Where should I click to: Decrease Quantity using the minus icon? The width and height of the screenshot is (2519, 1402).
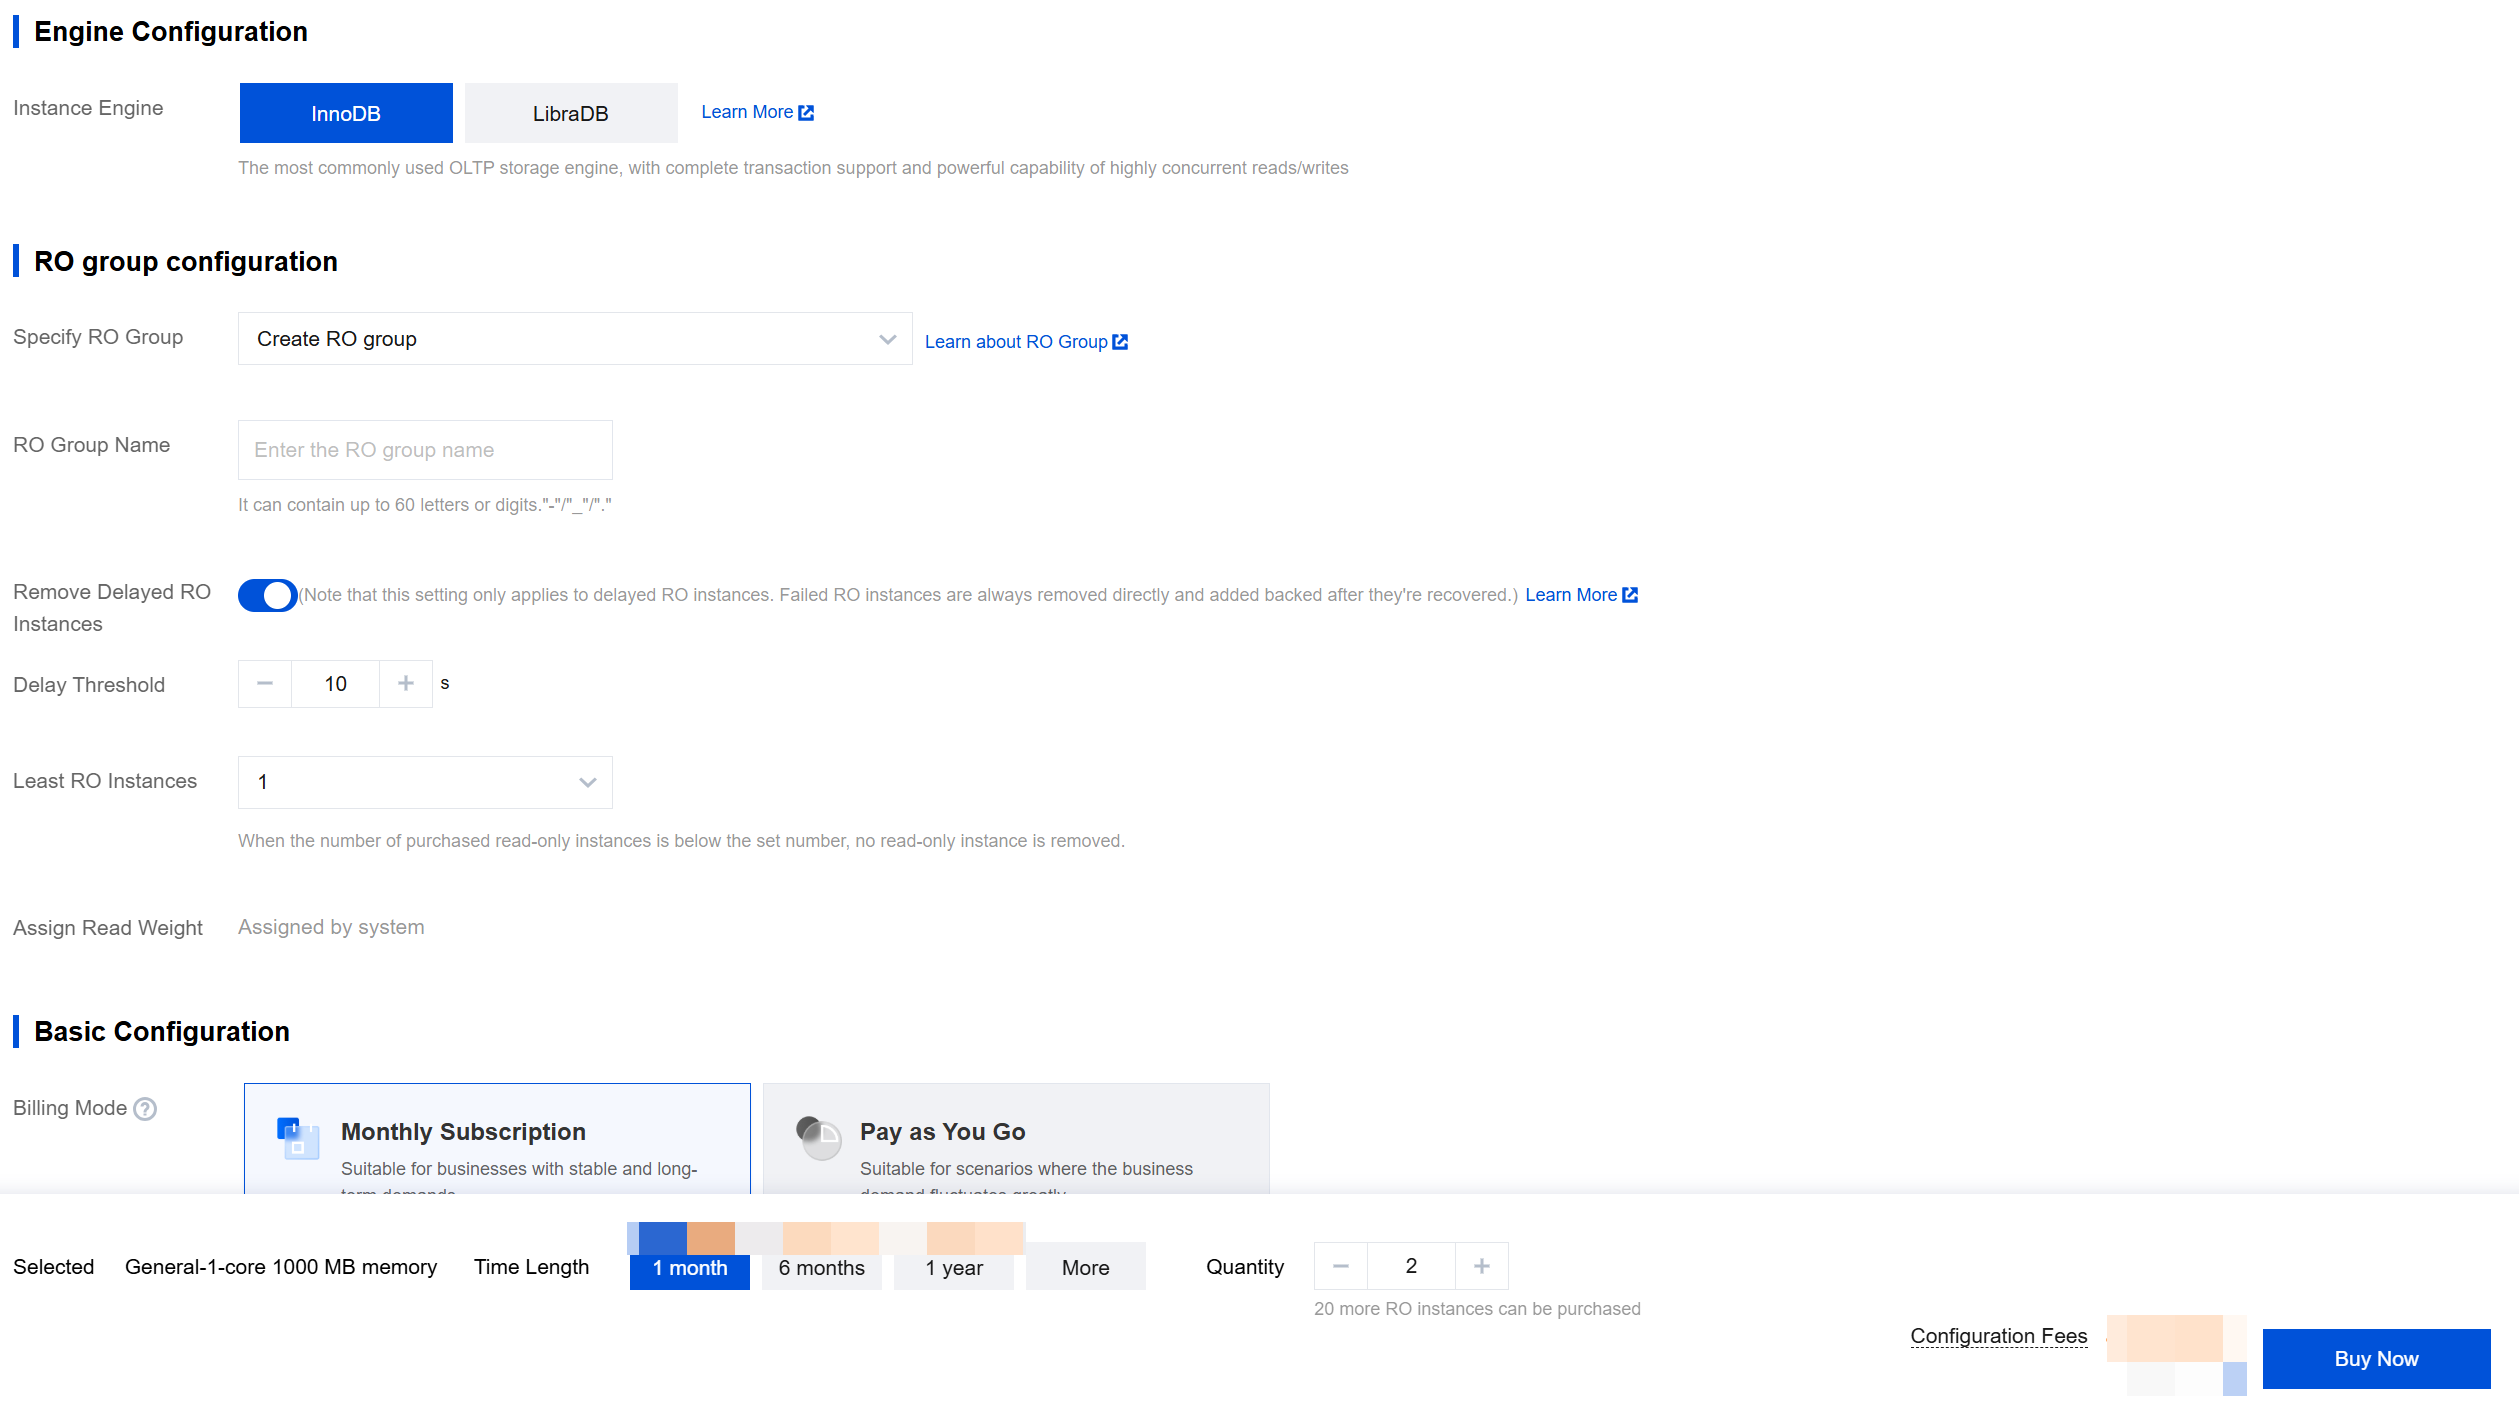click(1341, 1267)
